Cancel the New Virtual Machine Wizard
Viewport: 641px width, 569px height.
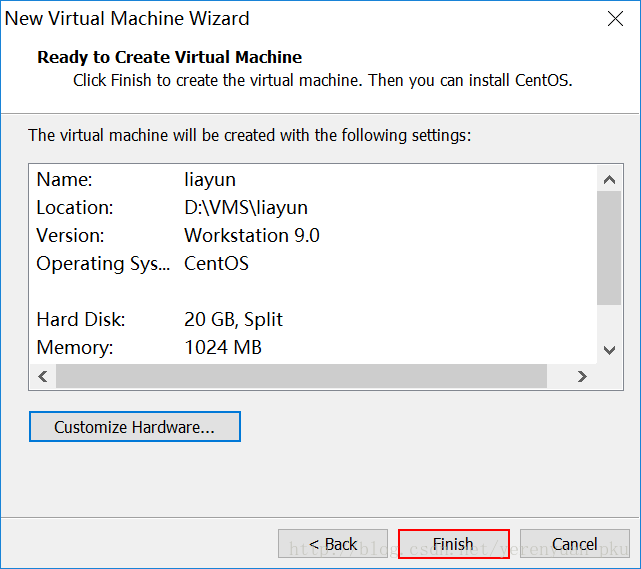click(574, 544)
